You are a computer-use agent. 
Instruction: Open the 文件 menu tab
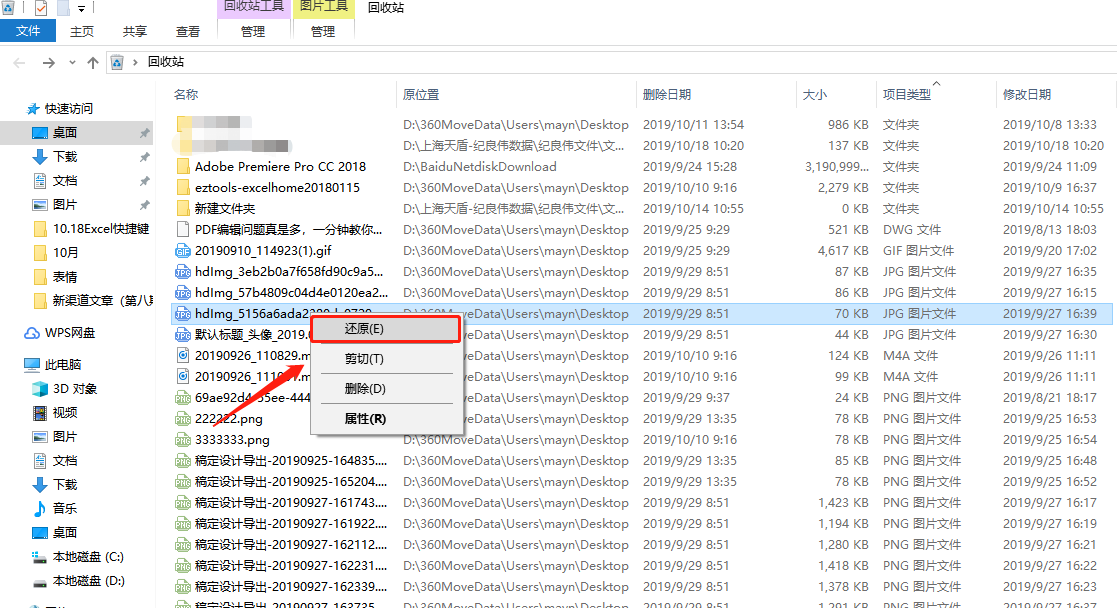pos(28,31)
